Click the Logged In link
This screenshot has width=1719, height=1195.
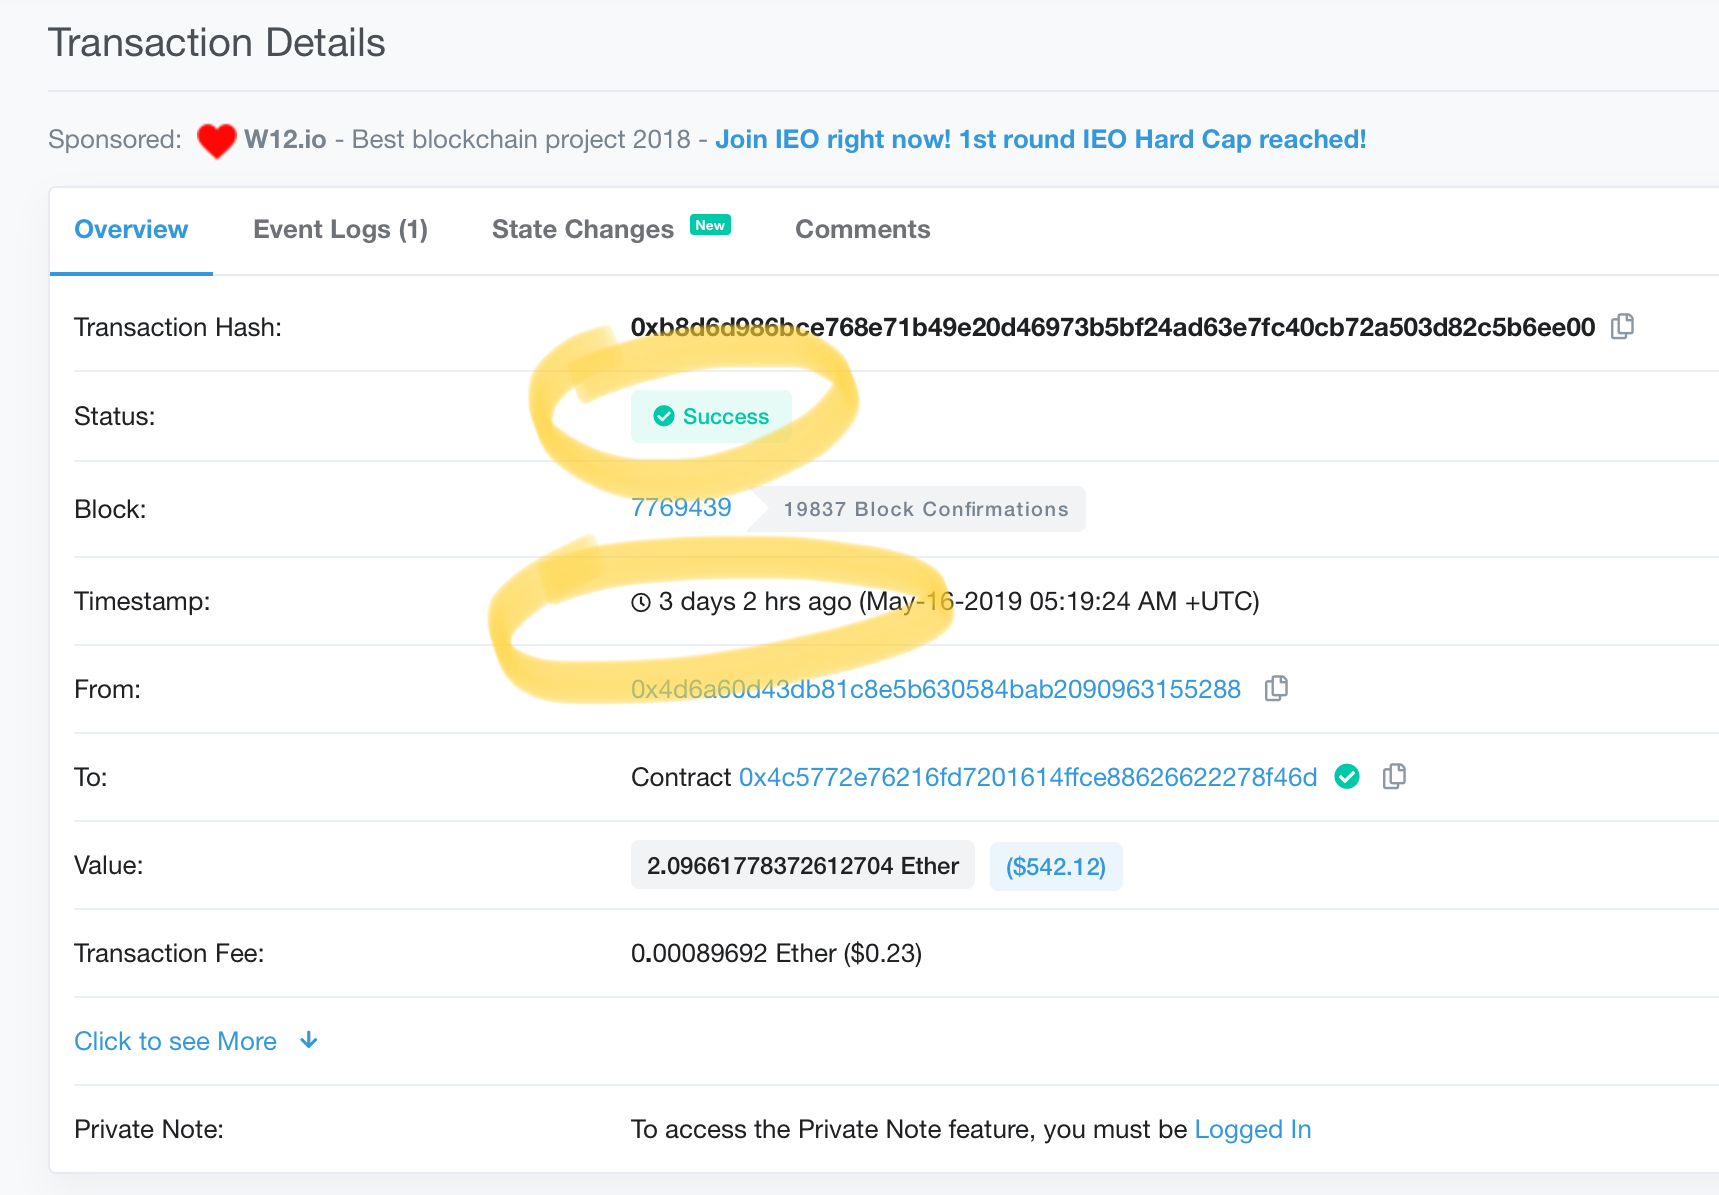[1252, 1129]
